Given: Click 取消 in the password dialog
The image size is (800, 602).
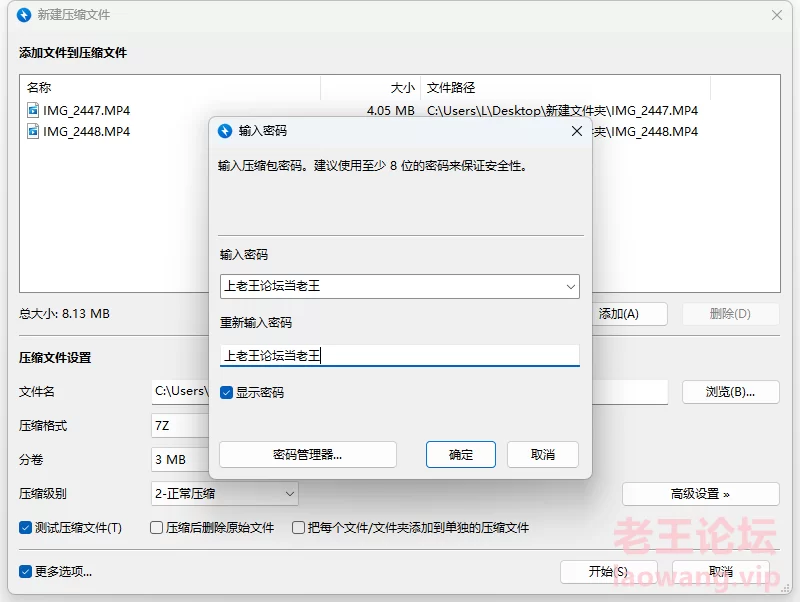Looking at the screenshot, I should pyautogui.click(x=543, y=455).
